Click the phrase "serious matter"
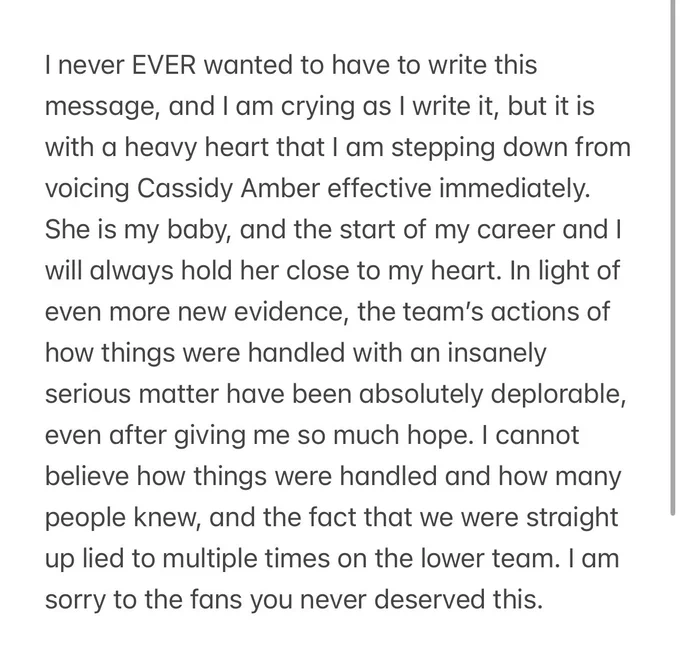 pyautogui.click(x=132, y=394)
